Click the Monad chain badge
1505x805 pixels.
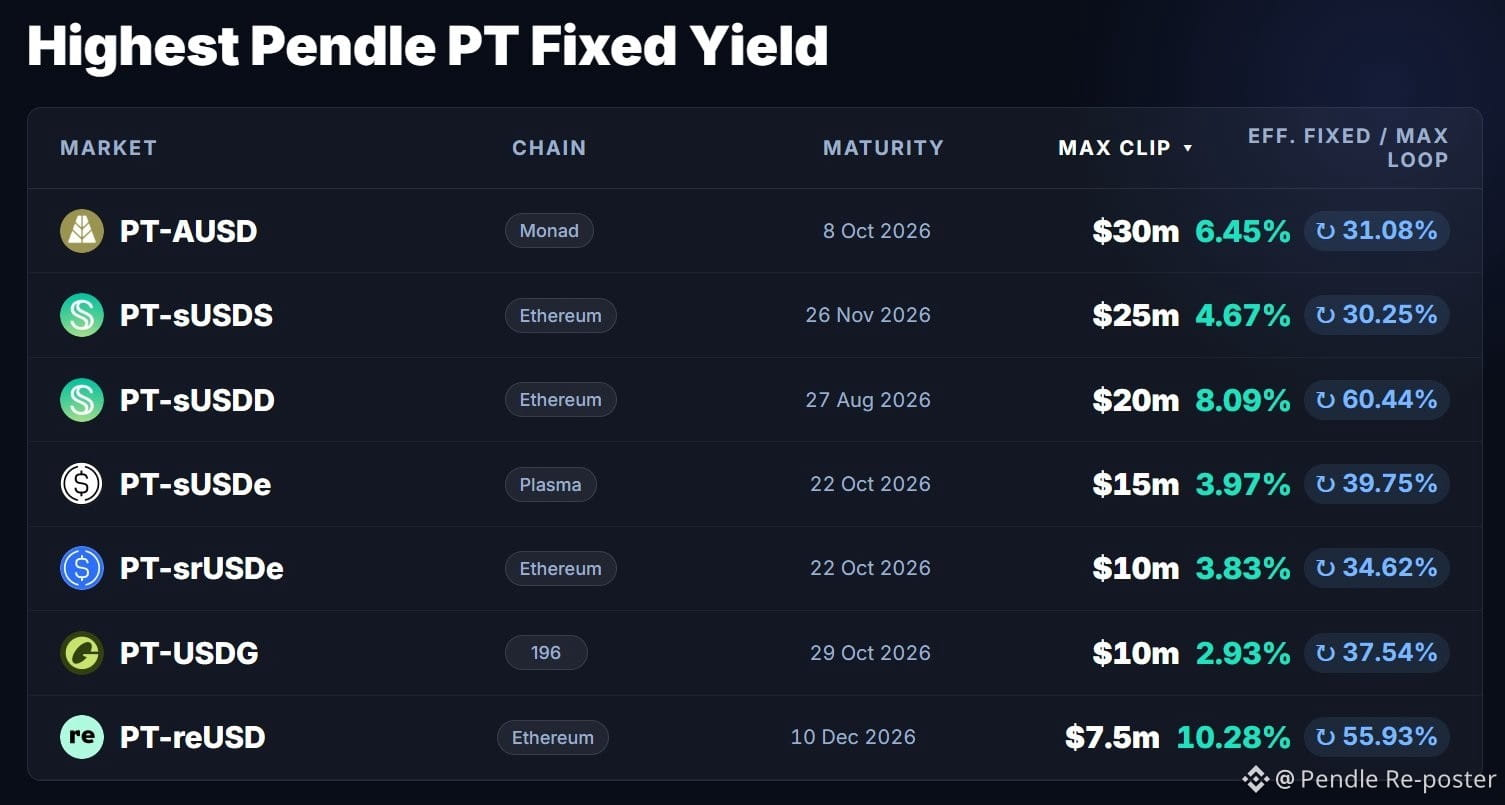(x=549, y=231)
